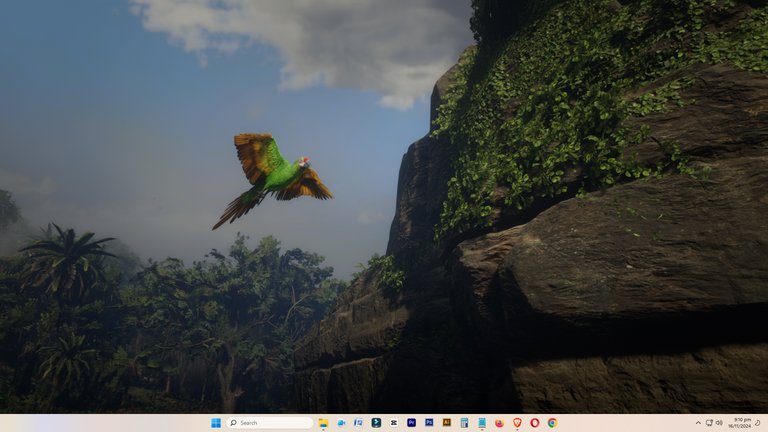Click the taskbar Search box

click(270, 423)
